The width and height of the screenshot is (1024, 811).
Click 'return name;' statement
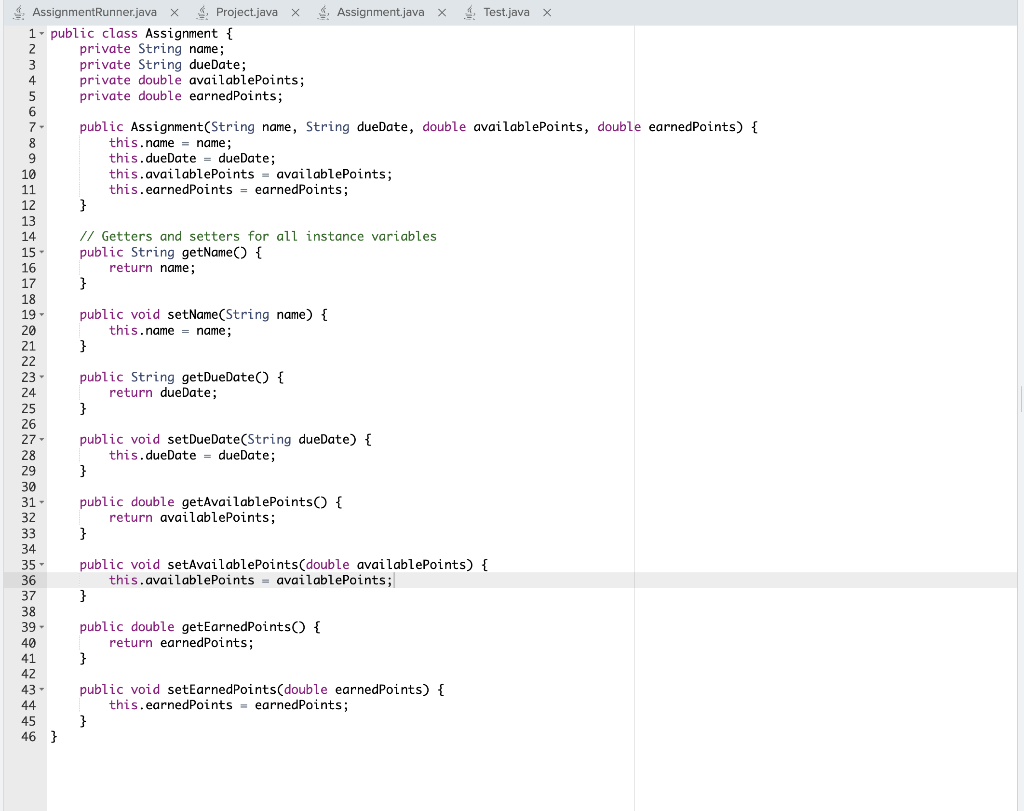[152, 268]
